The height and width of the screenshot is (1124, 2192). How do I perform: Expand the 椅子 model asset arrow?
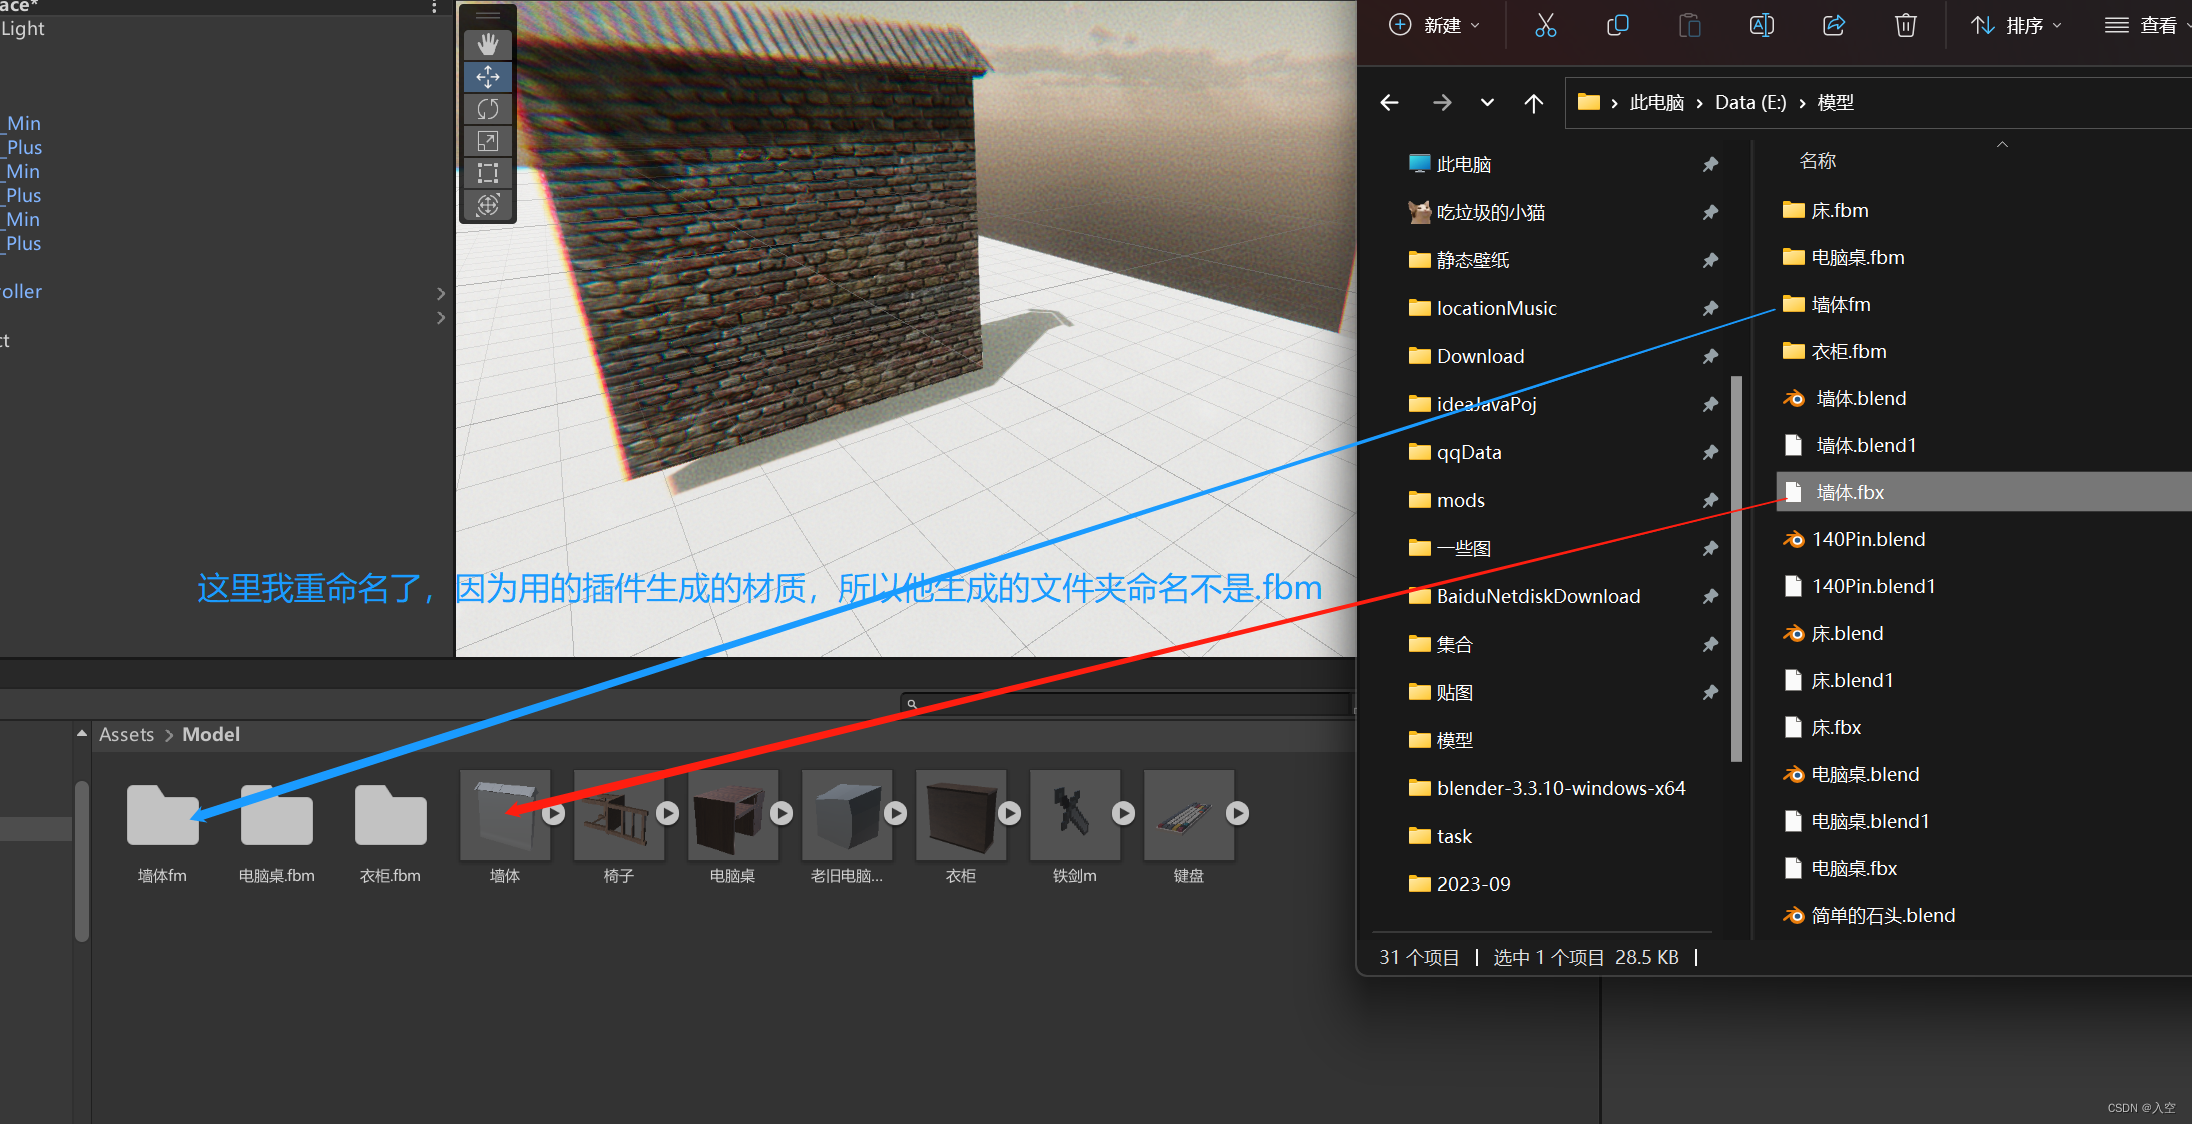coord(667,814)
